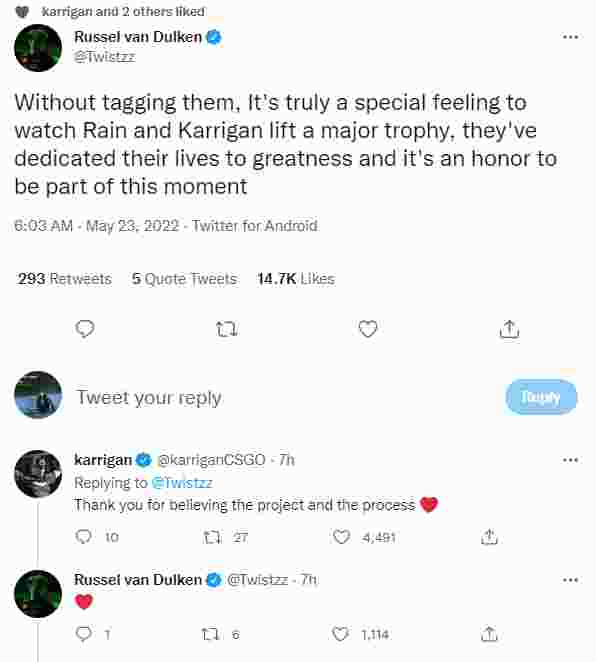
Task: Like the main tweet with the heart icon
Action: [x=368, y=329]
